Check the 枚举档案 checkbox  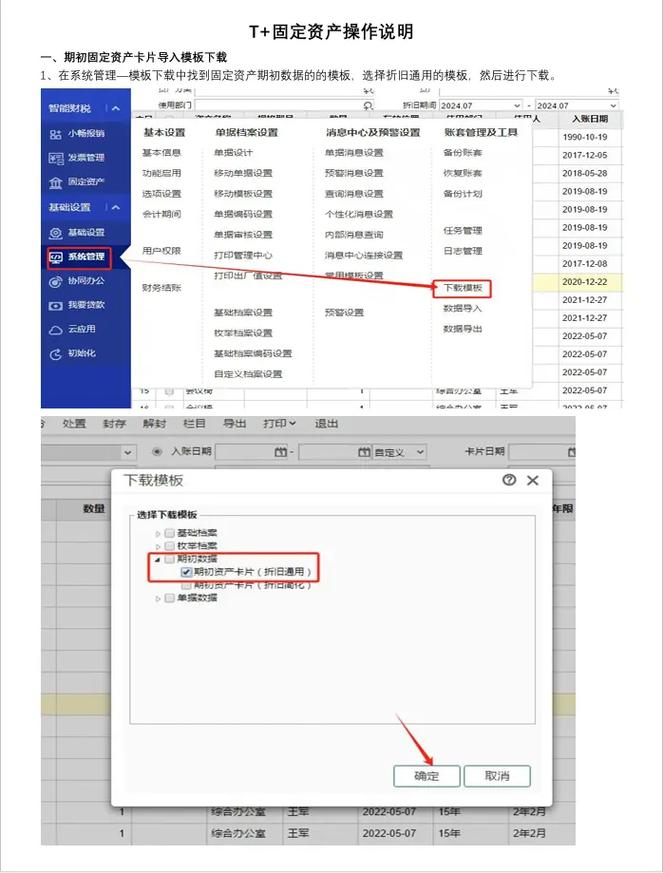click(170, 546)
